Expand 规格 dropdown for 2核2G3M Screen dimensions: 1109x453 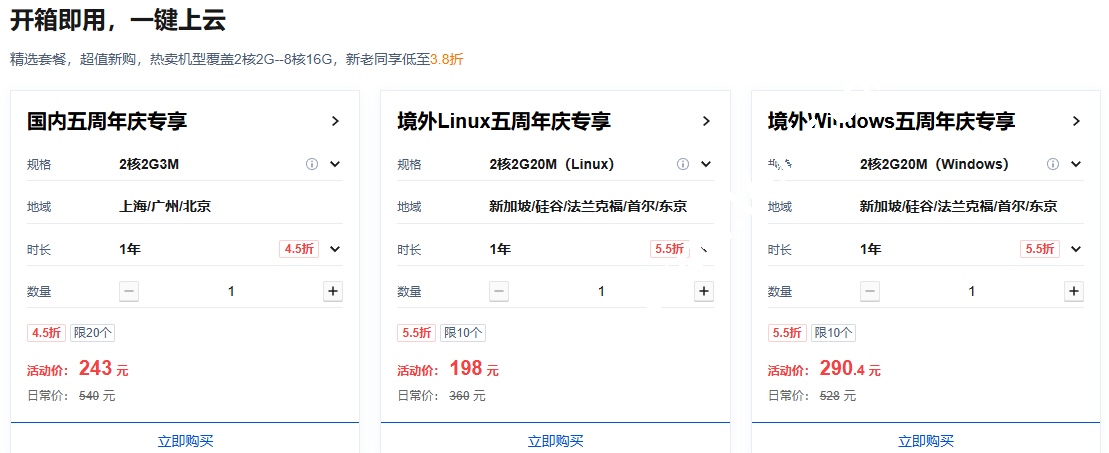[x=335, y=164]
